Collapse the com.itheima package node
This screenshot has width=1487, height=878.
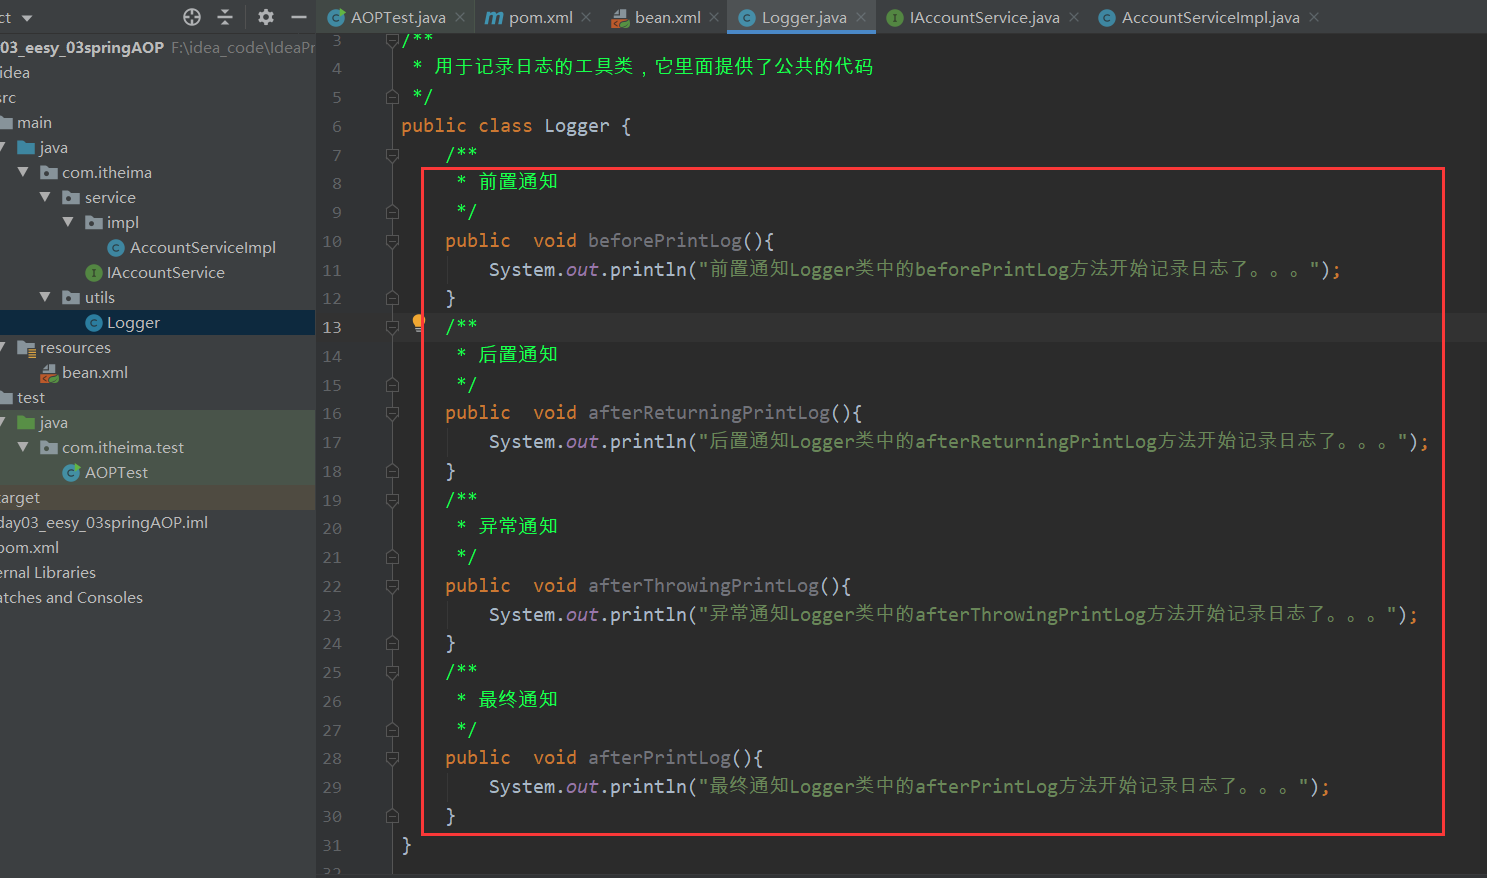pos(23,172)
